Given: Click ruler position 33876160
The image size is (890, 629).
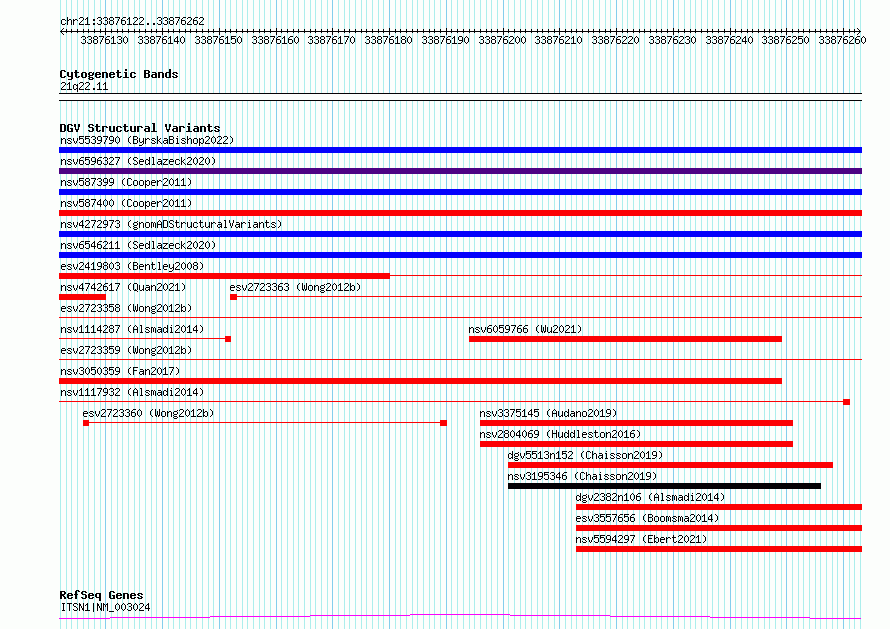Looking at the screenshot, I should pos(275,40).
